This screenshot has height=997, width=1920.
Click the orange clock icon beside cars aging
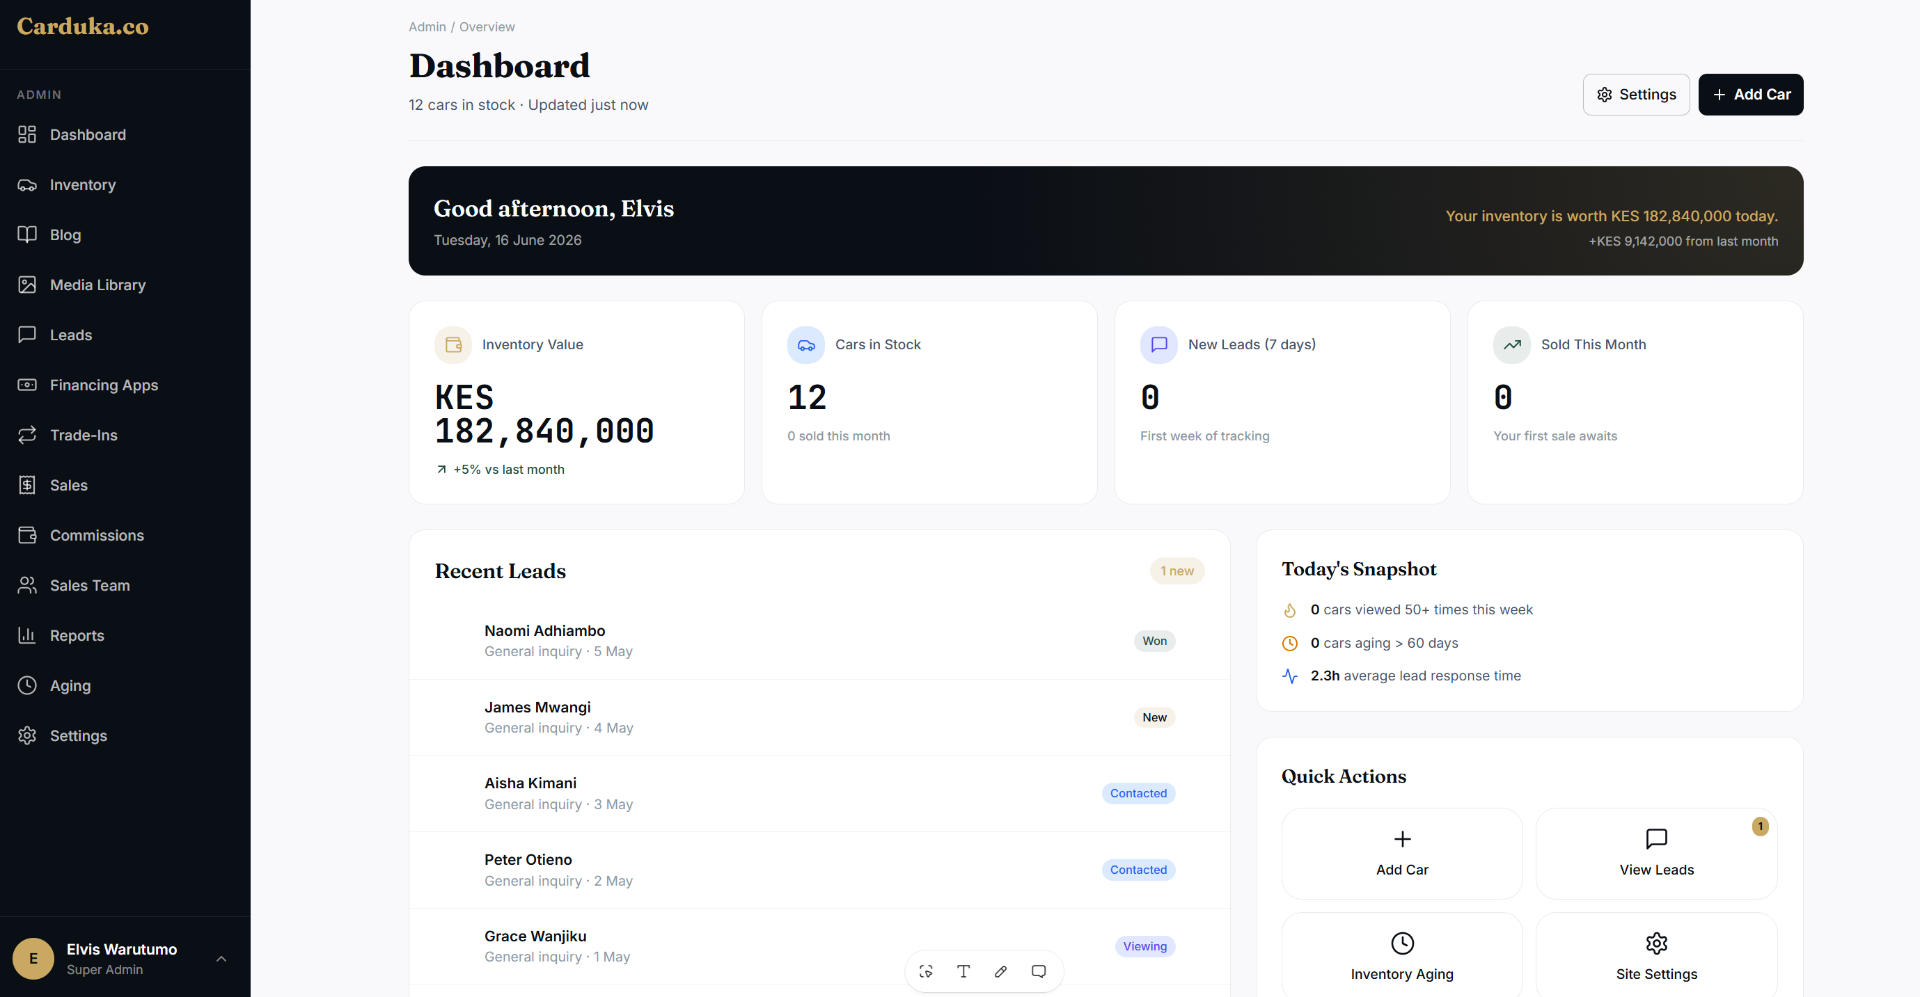coord(1290,643)
